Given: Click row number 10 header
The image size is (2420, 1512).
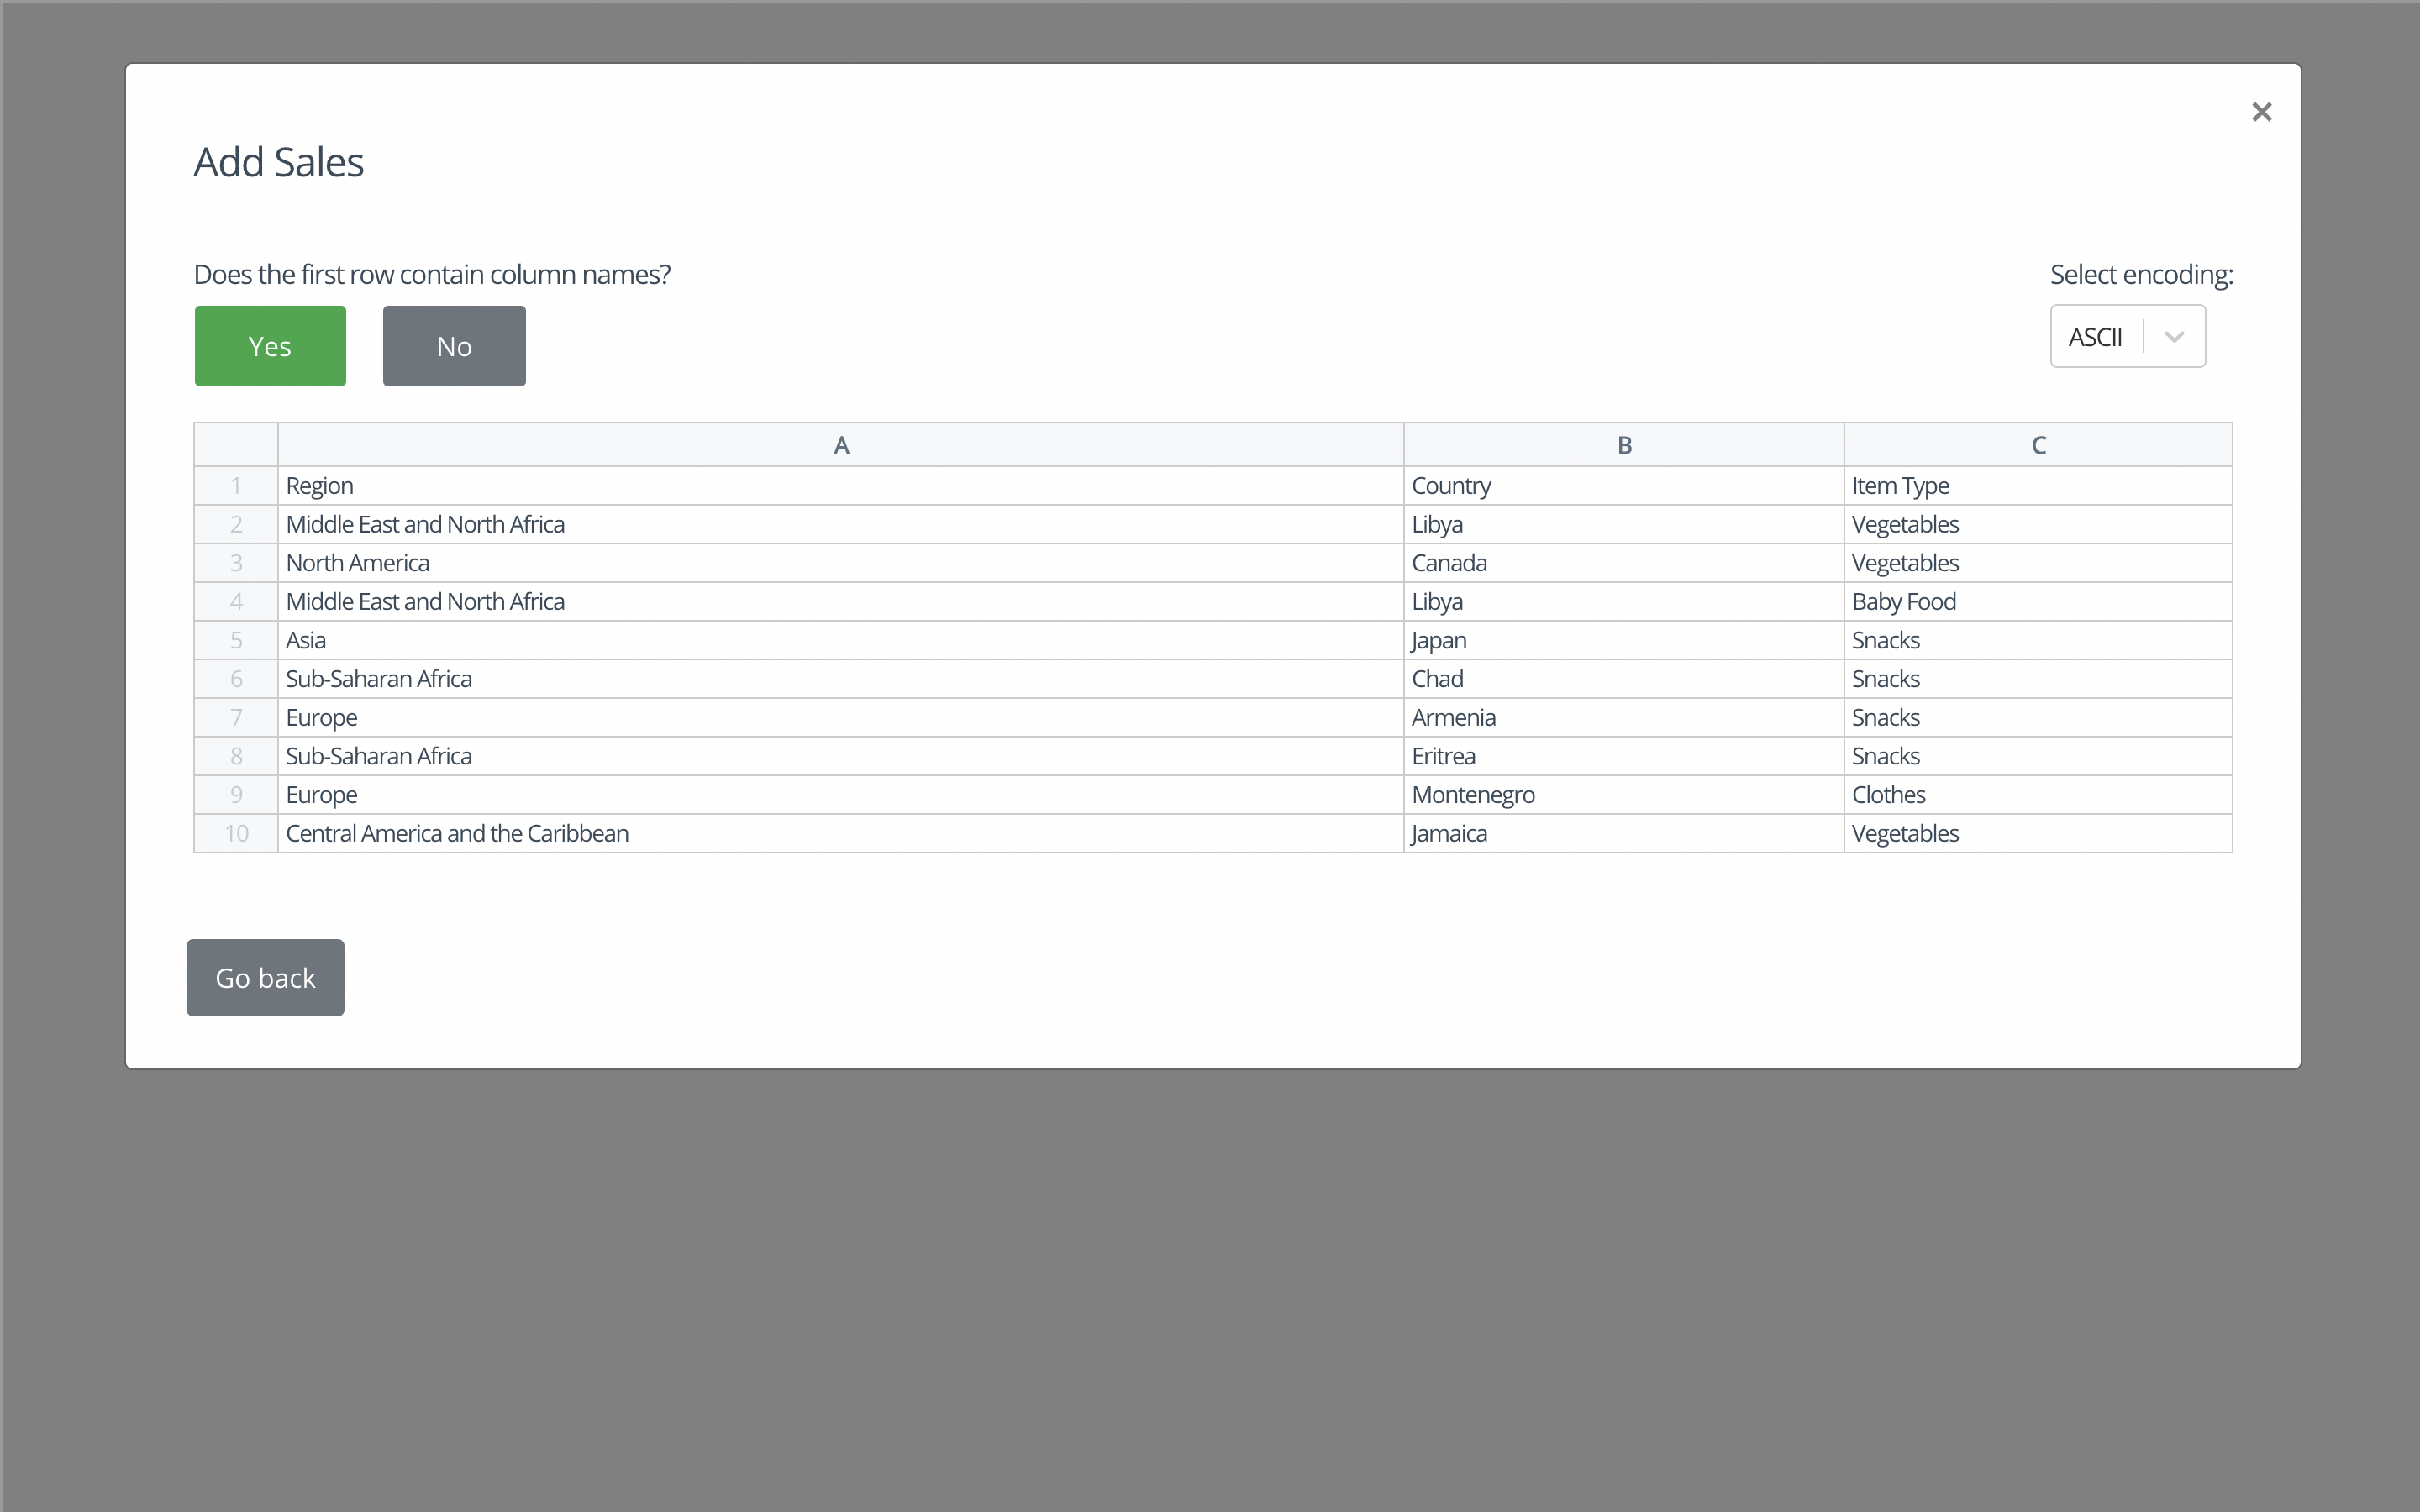Looking at the screenshot, I should (236, 834).
